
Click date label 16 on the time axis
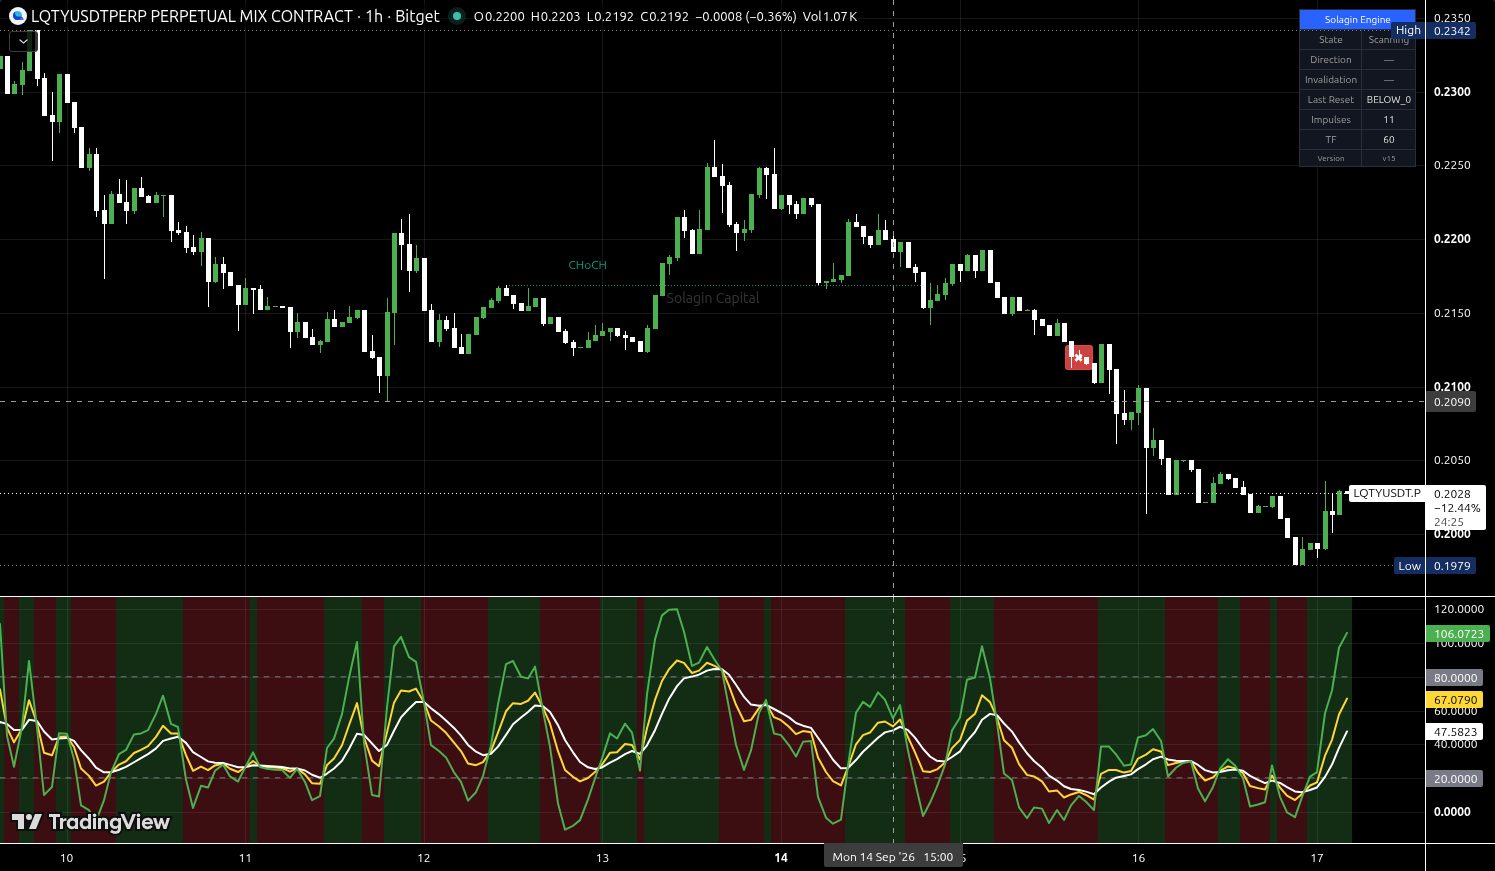[x=1138, y=858]
